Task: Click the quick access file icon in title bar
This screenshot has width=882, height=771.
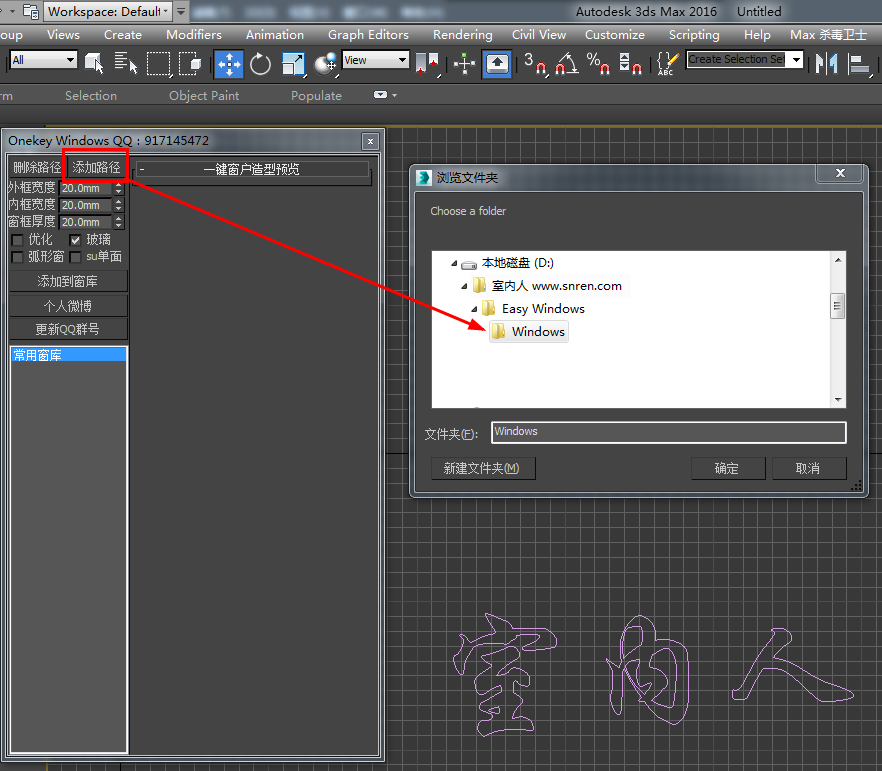Action: click(31, 11)
